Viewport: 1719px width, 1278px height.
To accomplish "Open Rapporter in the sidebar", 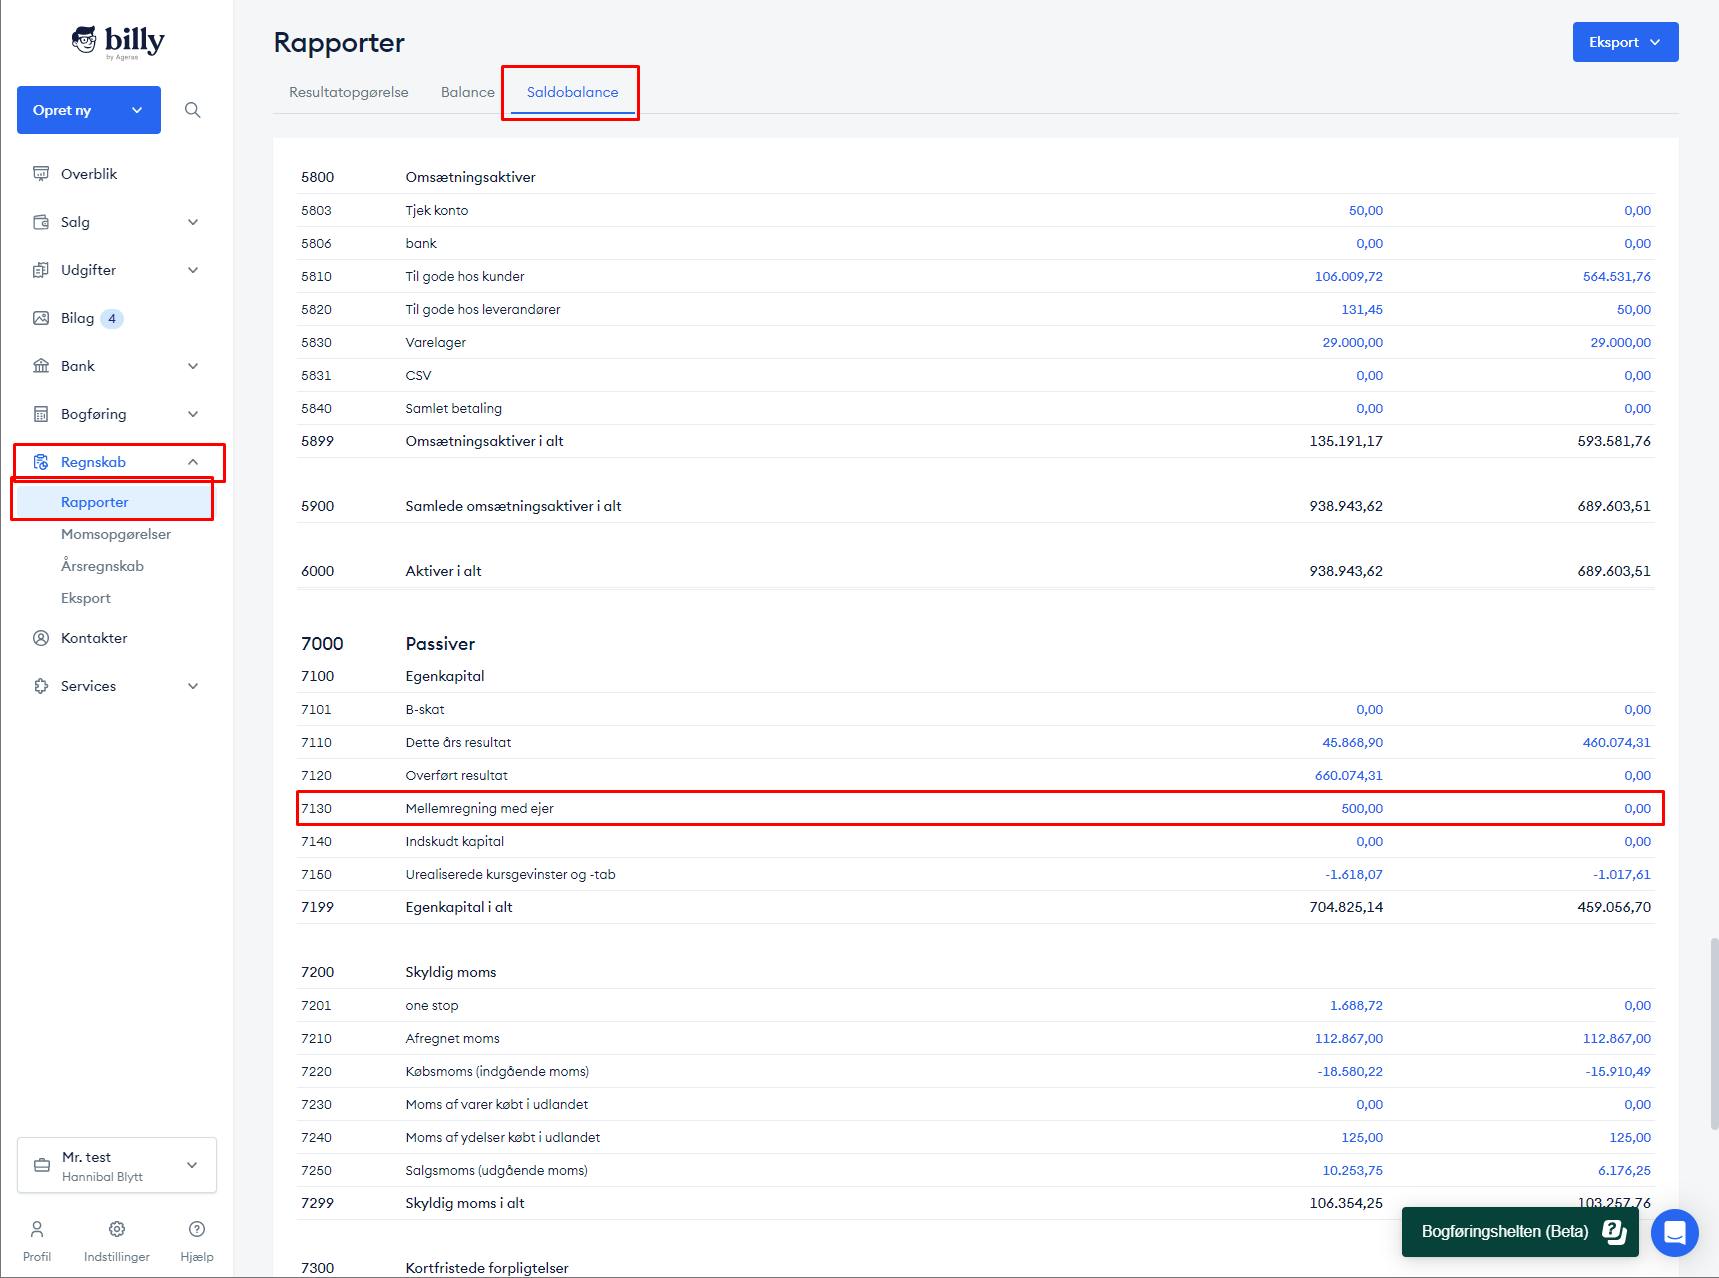I will (x=95, y=502).
